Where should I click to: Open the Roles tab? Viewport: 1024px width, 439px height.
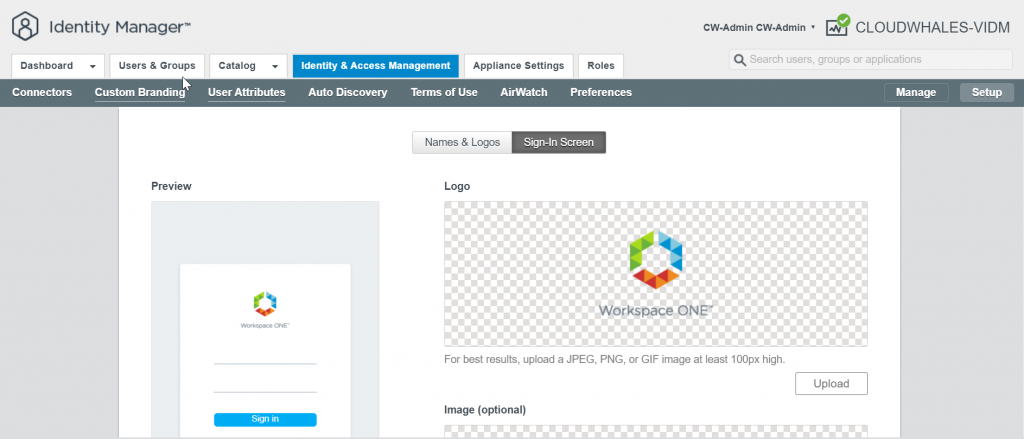[x=601, y=65]
